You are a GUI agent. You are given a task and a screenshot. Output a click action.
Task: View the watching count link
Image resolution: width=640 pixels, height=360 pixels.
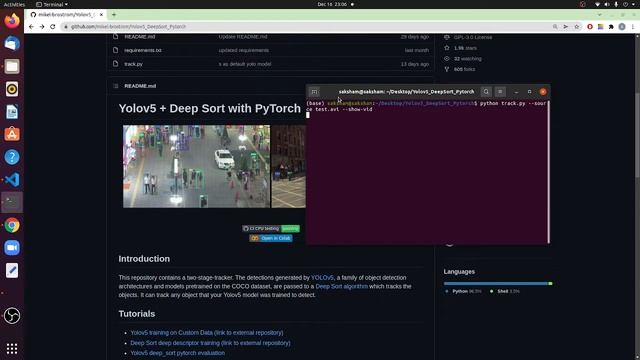467,59
